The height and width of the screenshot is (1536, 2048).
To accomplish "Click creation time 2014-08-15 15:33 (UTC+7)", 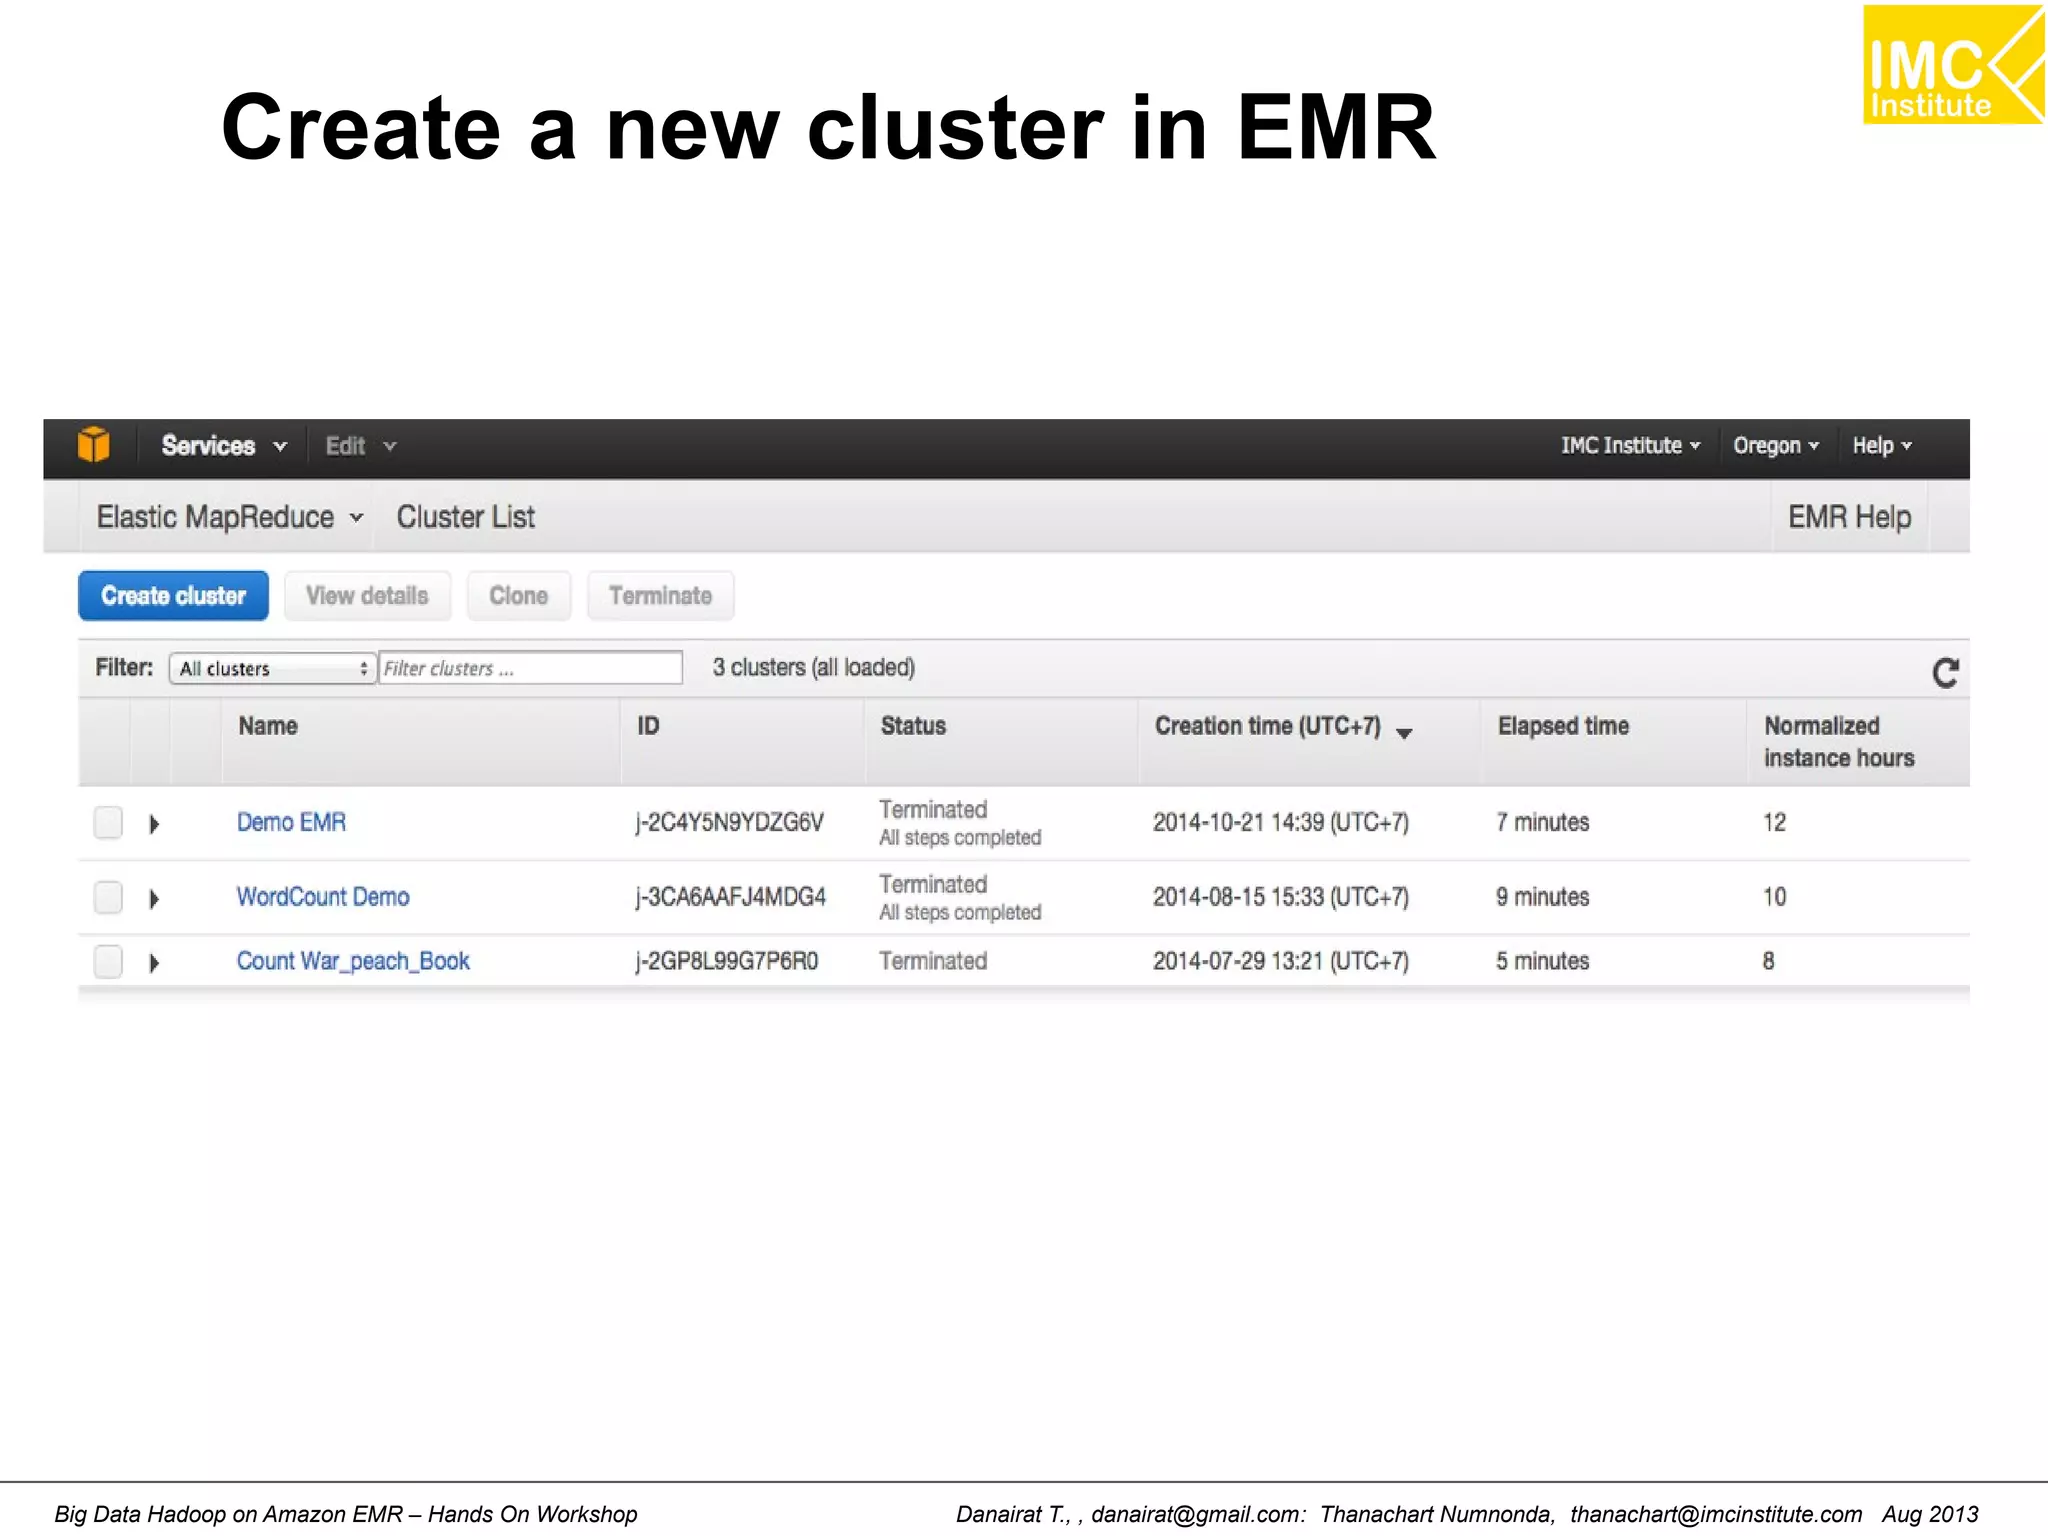I will coord(1281,897).
